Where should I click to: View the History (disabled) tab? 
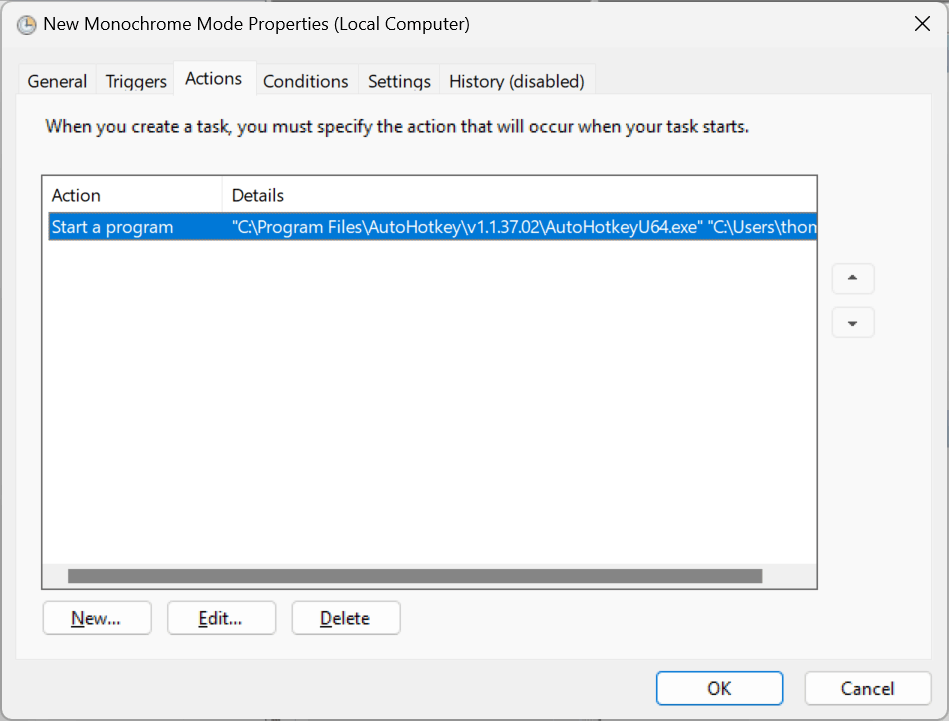coord(517,81)
